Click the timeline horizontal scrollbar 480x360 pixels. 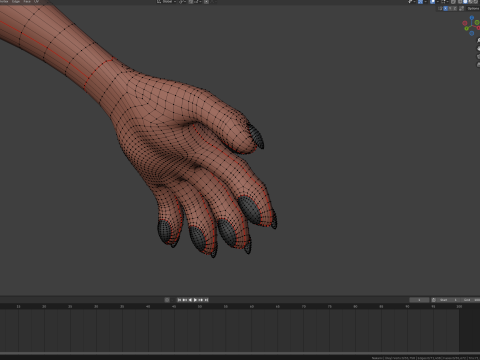pos(240,353)
